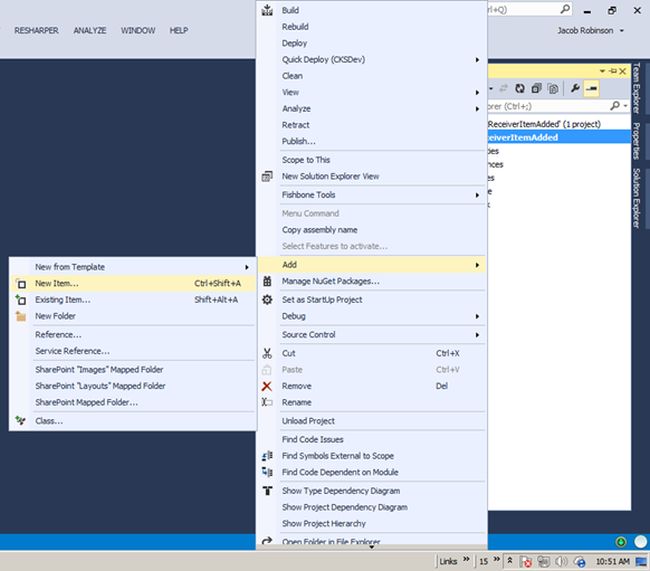650x571 pixels.
Task: Click the white circle status bar icon
Action: (640, 542)
